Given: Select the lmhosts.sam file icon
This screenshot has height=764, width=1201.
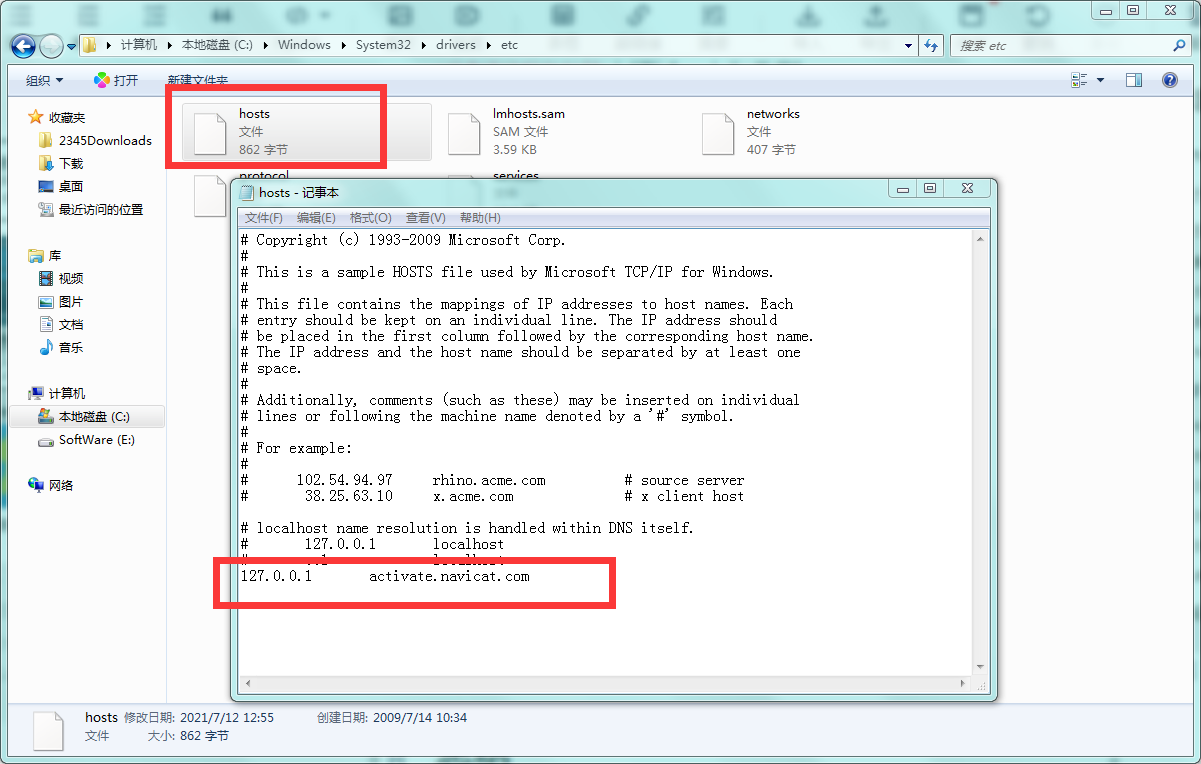Looking at the screenshot, I should (464, 133).
